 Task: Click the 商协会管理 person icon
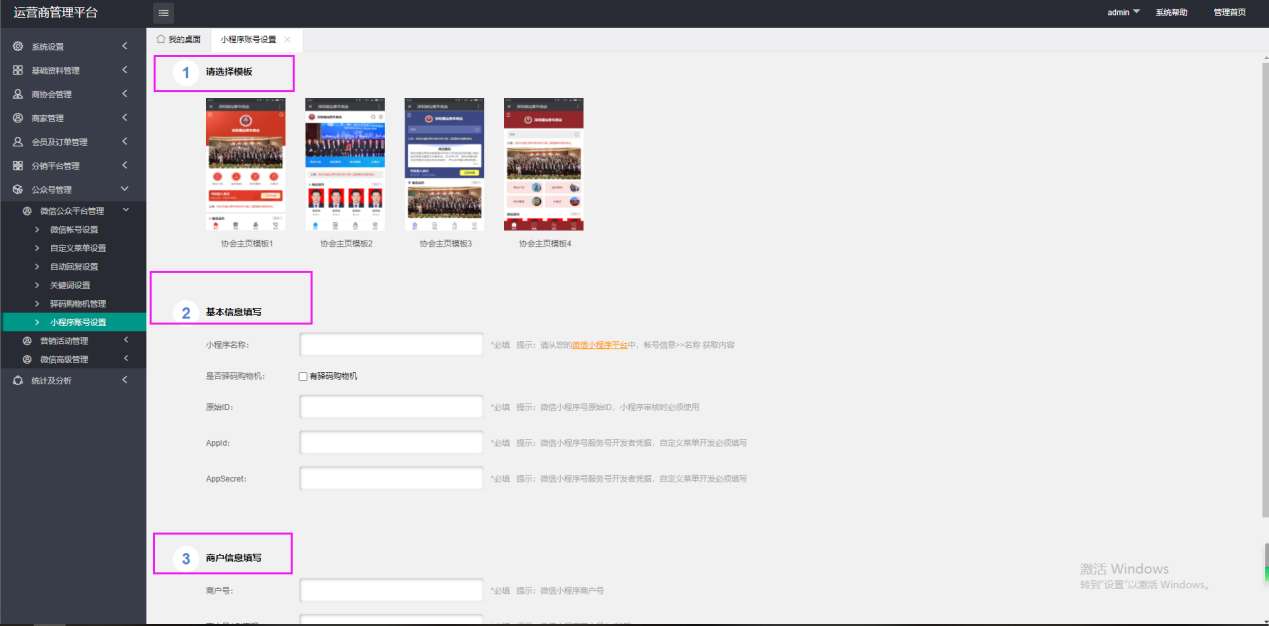pos(18,94)
